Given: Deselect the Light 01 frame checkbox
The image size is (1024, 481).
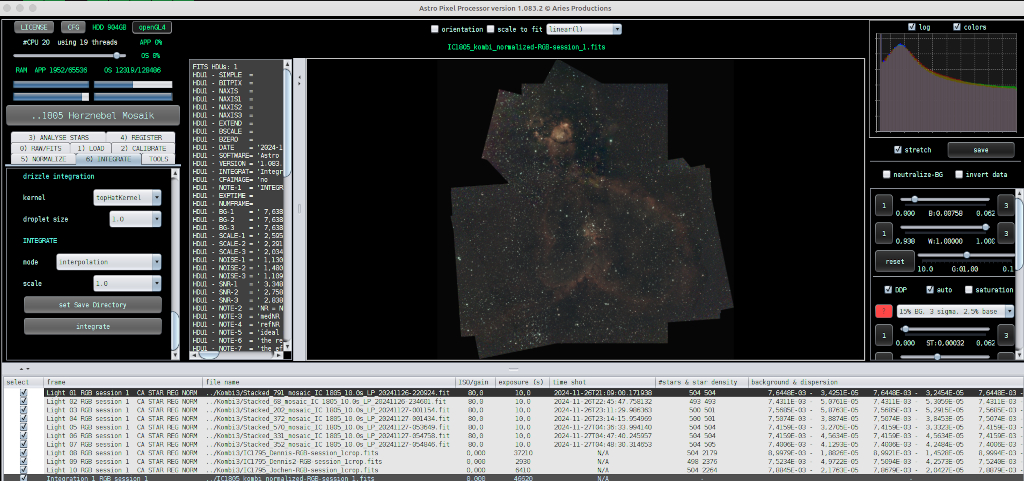Looking at the screenshot, I should point(24,393).
